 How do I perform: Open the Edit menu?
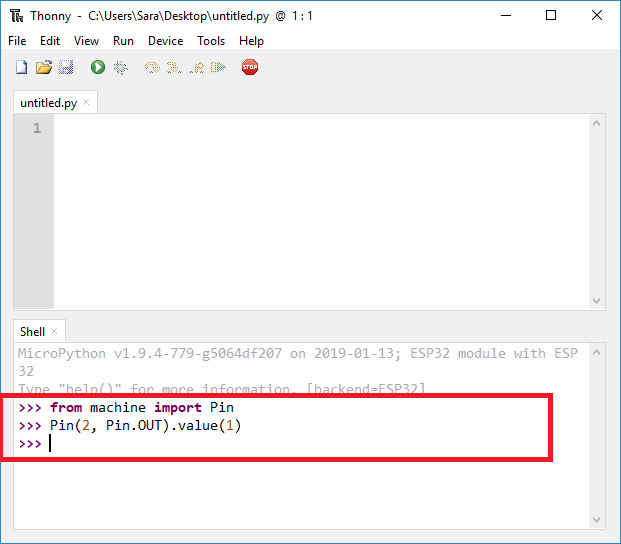click(50, 41)
